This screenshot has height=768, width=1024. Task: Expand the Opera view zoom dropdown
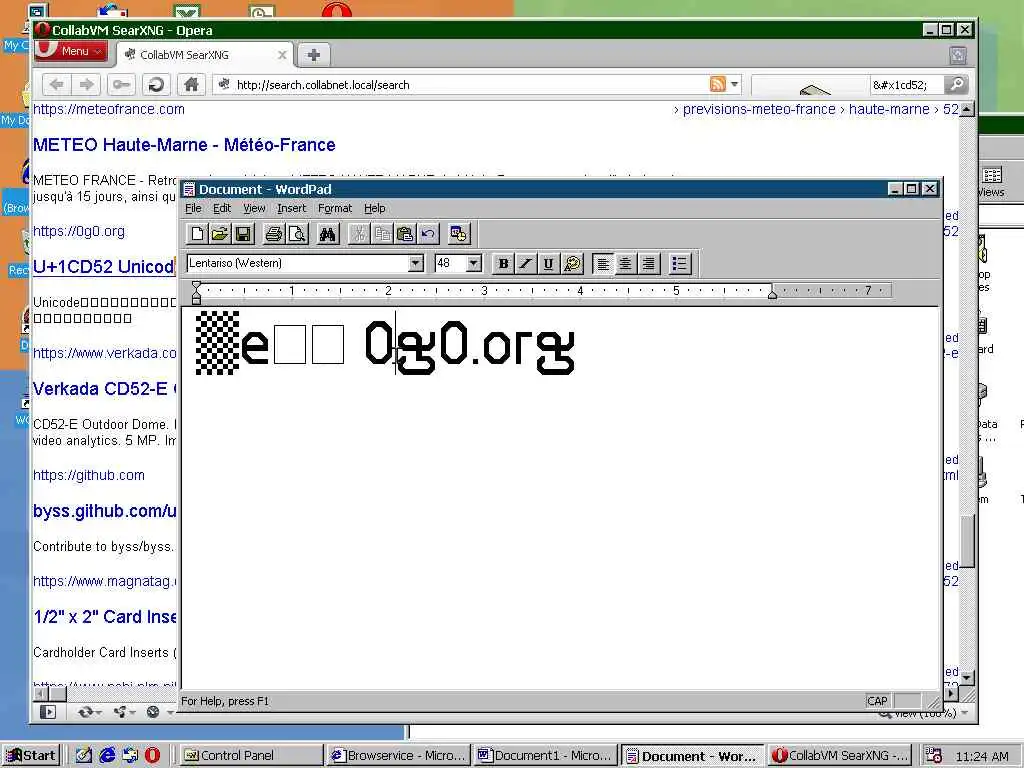point(965,713)
